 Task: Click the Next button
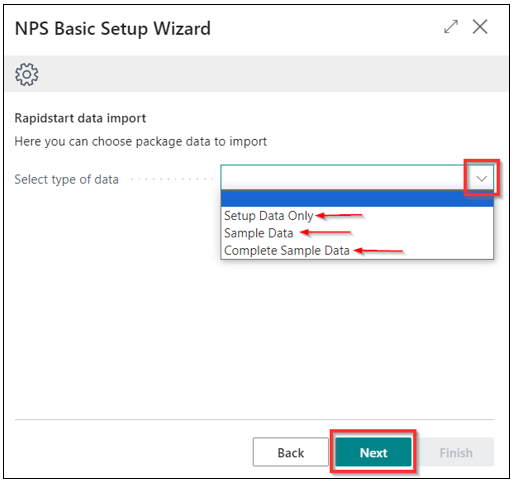[373, 452]
